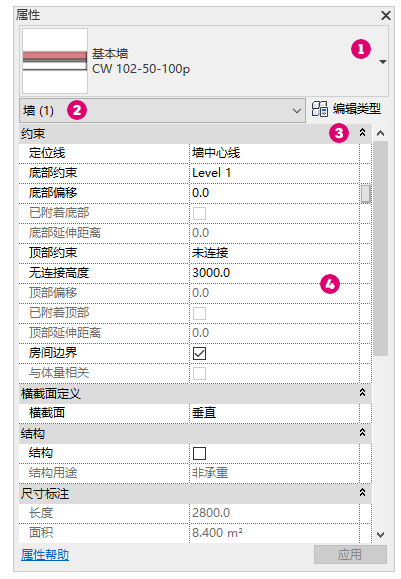Toggle the 房间边界 checkbox

(x=199, y=353)
